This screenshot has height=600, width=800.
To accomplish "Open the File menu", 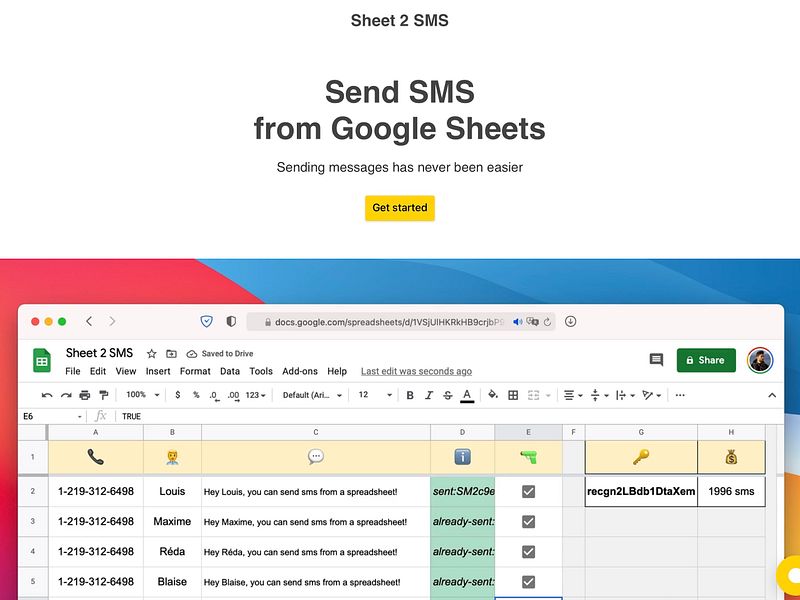I will pyautogui.click(x=72, y=371).
